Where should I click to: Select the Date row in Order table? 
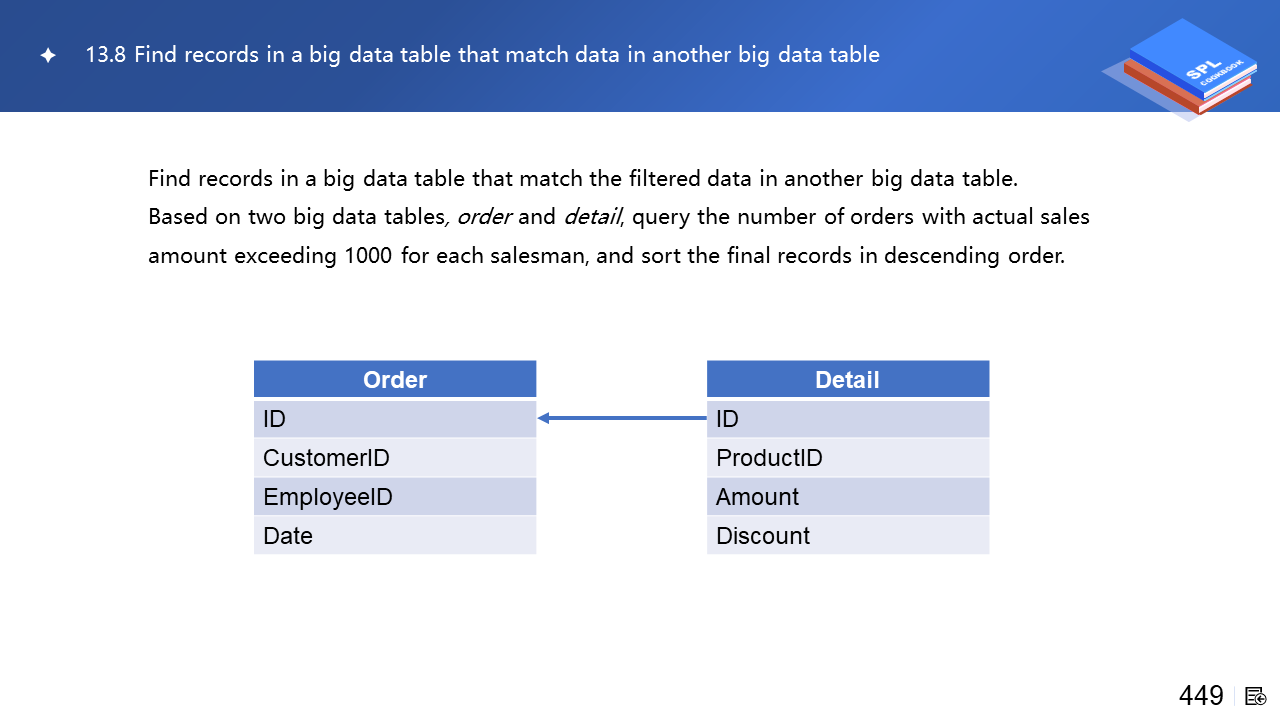click(395, 536)
